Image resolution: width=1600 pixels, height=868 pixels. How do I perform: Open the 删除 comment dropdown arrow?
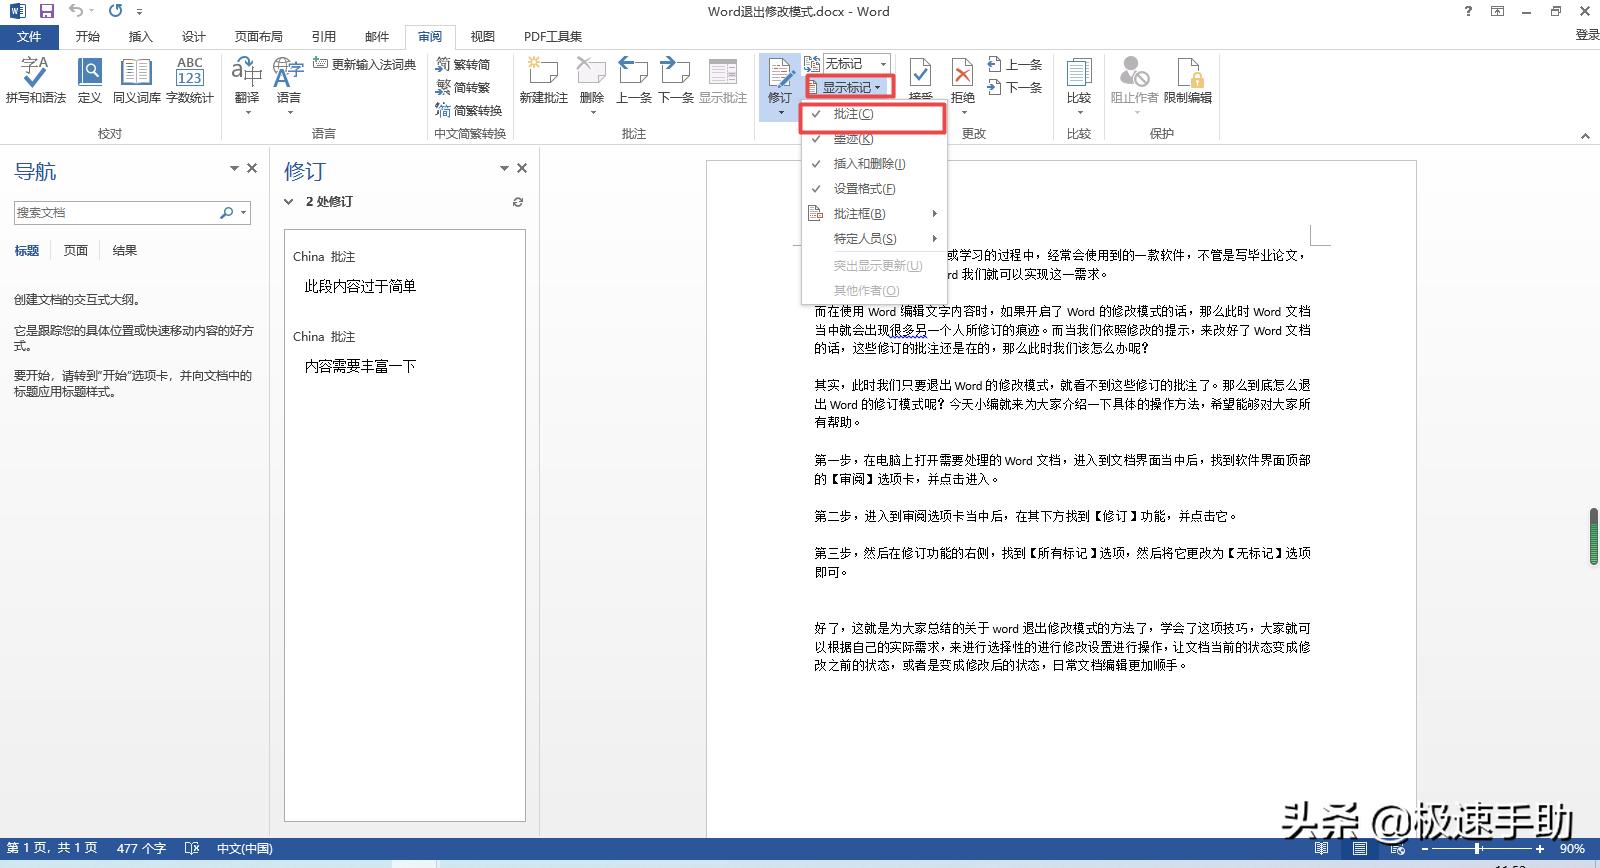tap(592, 112)
